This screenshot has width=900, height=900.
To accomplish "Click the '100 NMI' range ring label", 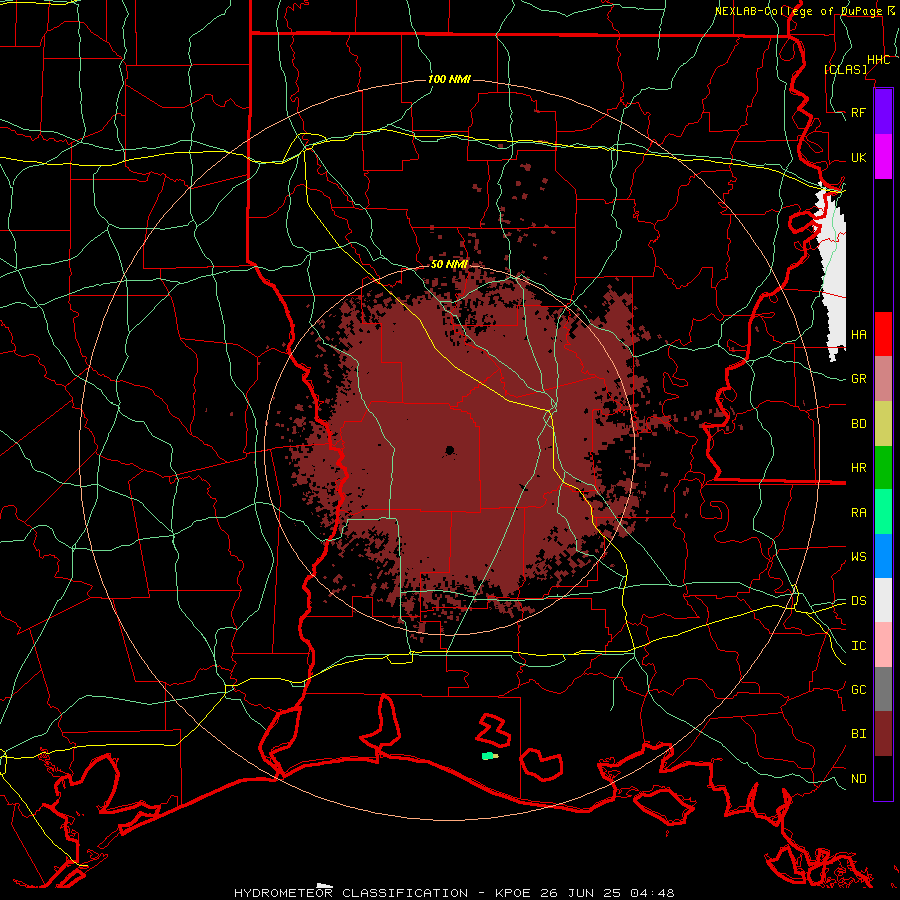I will [x=449, y=79].
